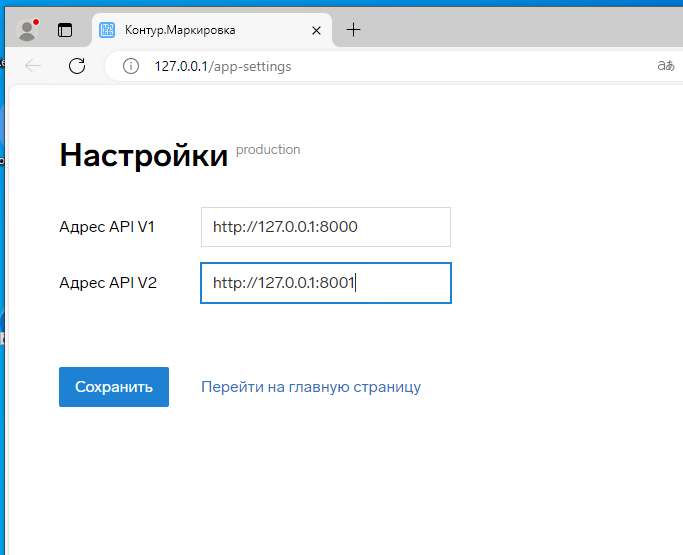The width and height of the screenshot is (683, 555).
Task: Focus the Адрес API V1 input field
Action: 325,227
